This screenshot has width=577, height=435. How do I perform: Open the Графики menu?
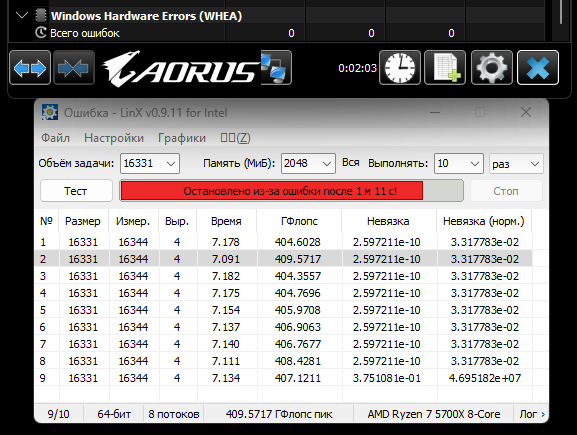point(182,138)
